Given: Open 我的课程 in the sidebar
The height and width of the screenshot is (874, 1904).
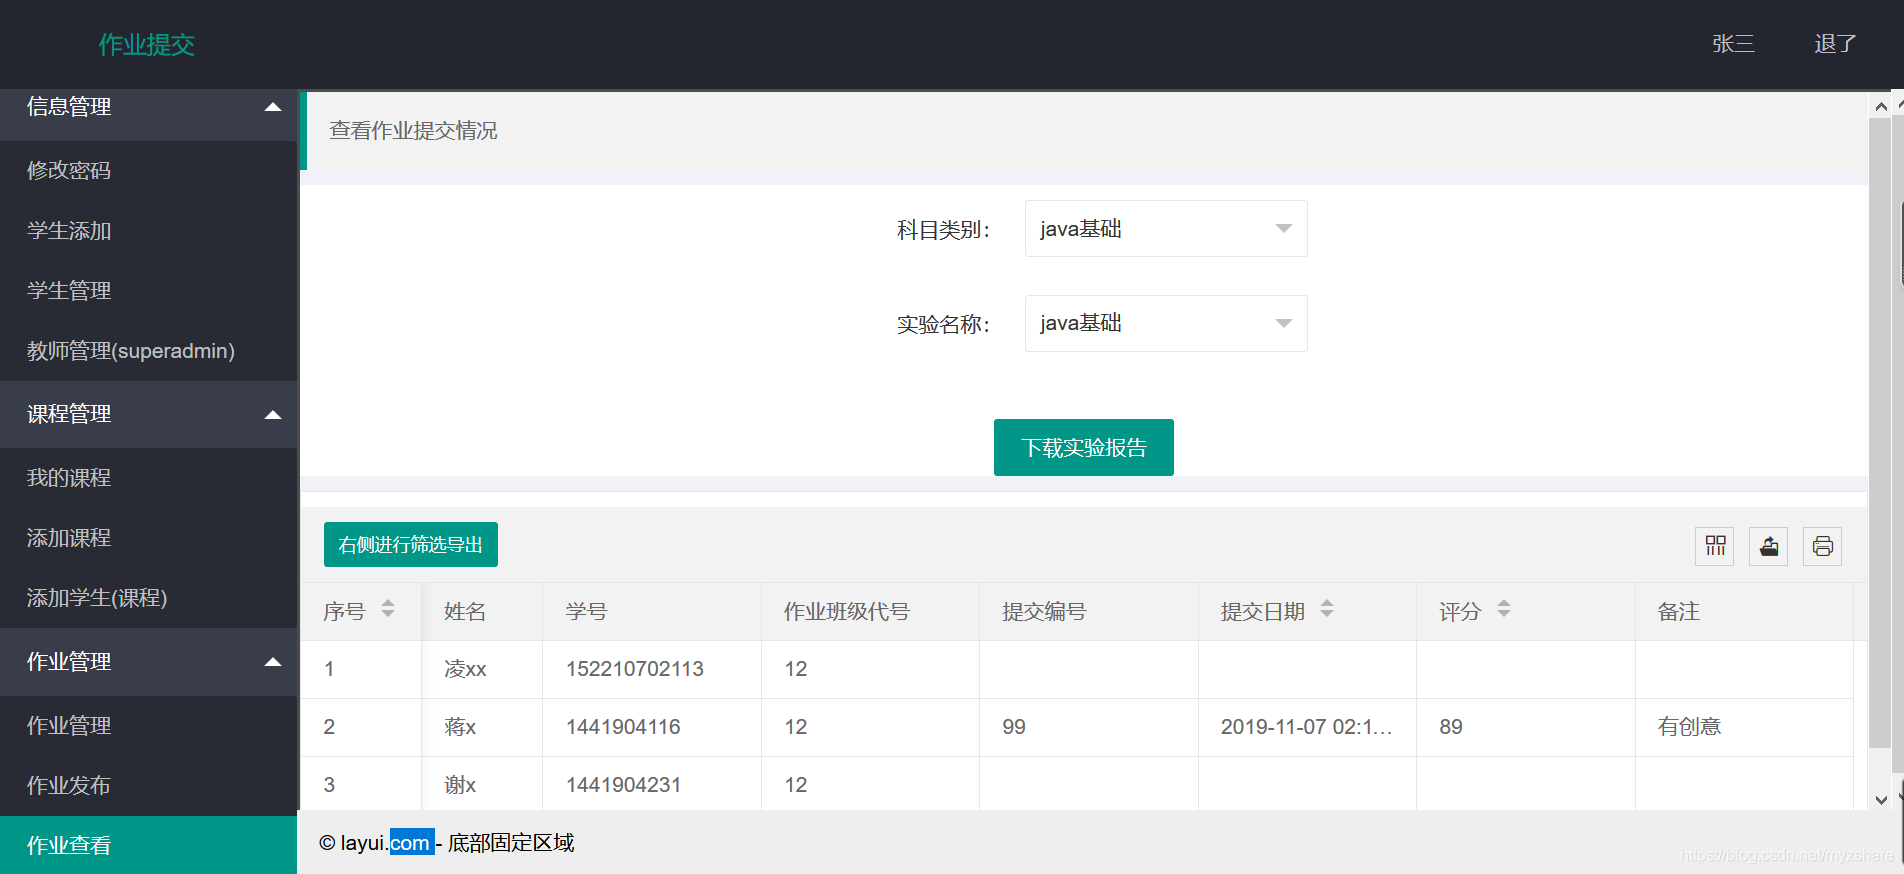Looking at the screenshot, I should (149, 478).
